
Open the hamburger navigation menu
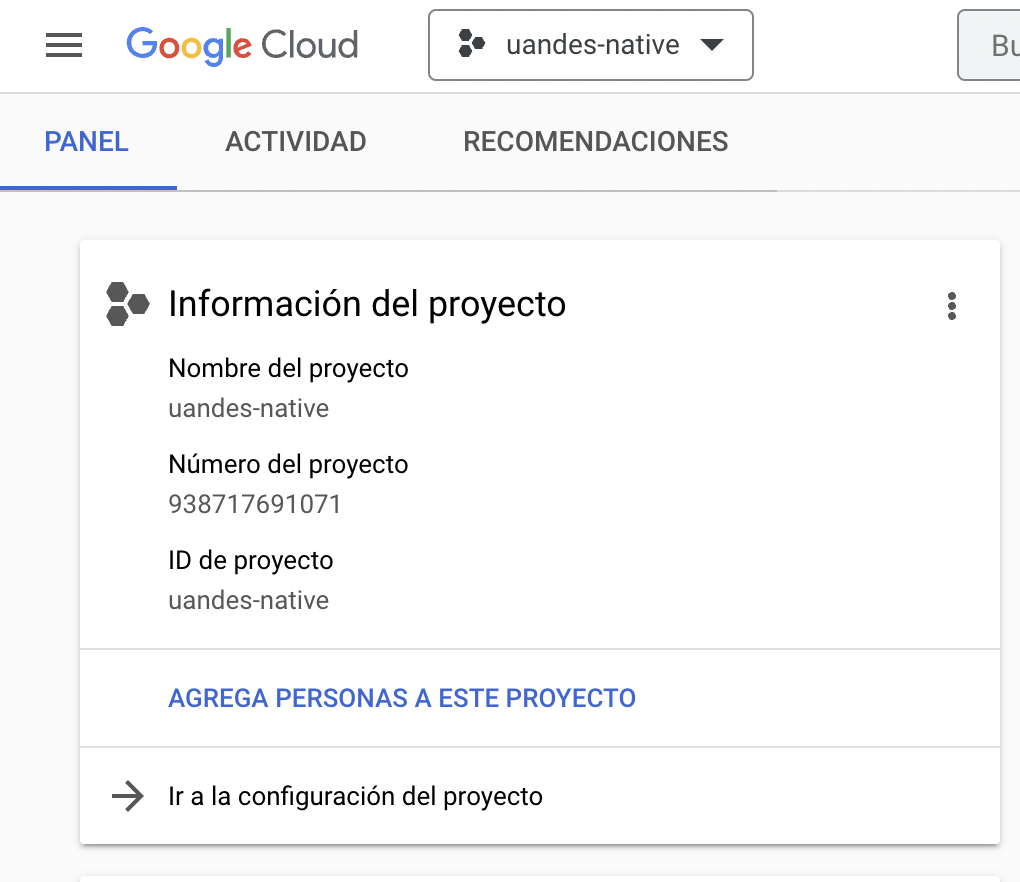click(64, 45)
